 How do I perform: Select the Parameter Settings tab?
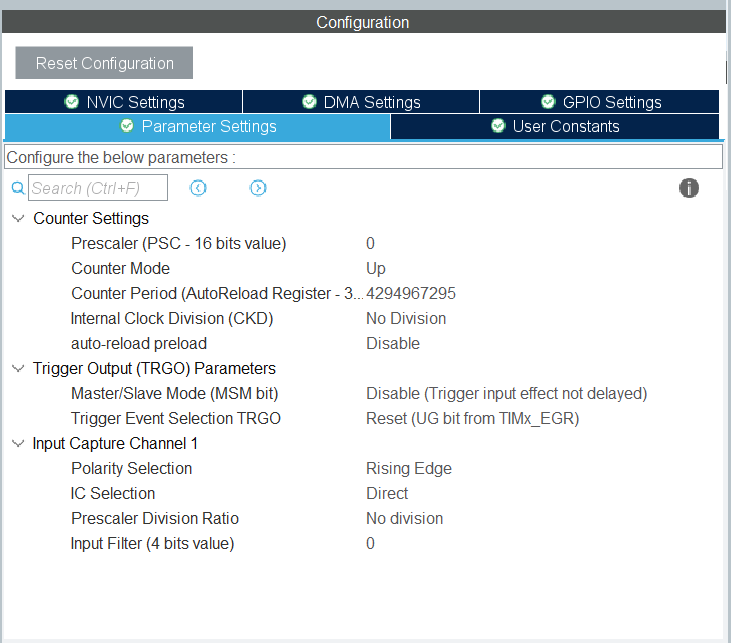[198, 127]
